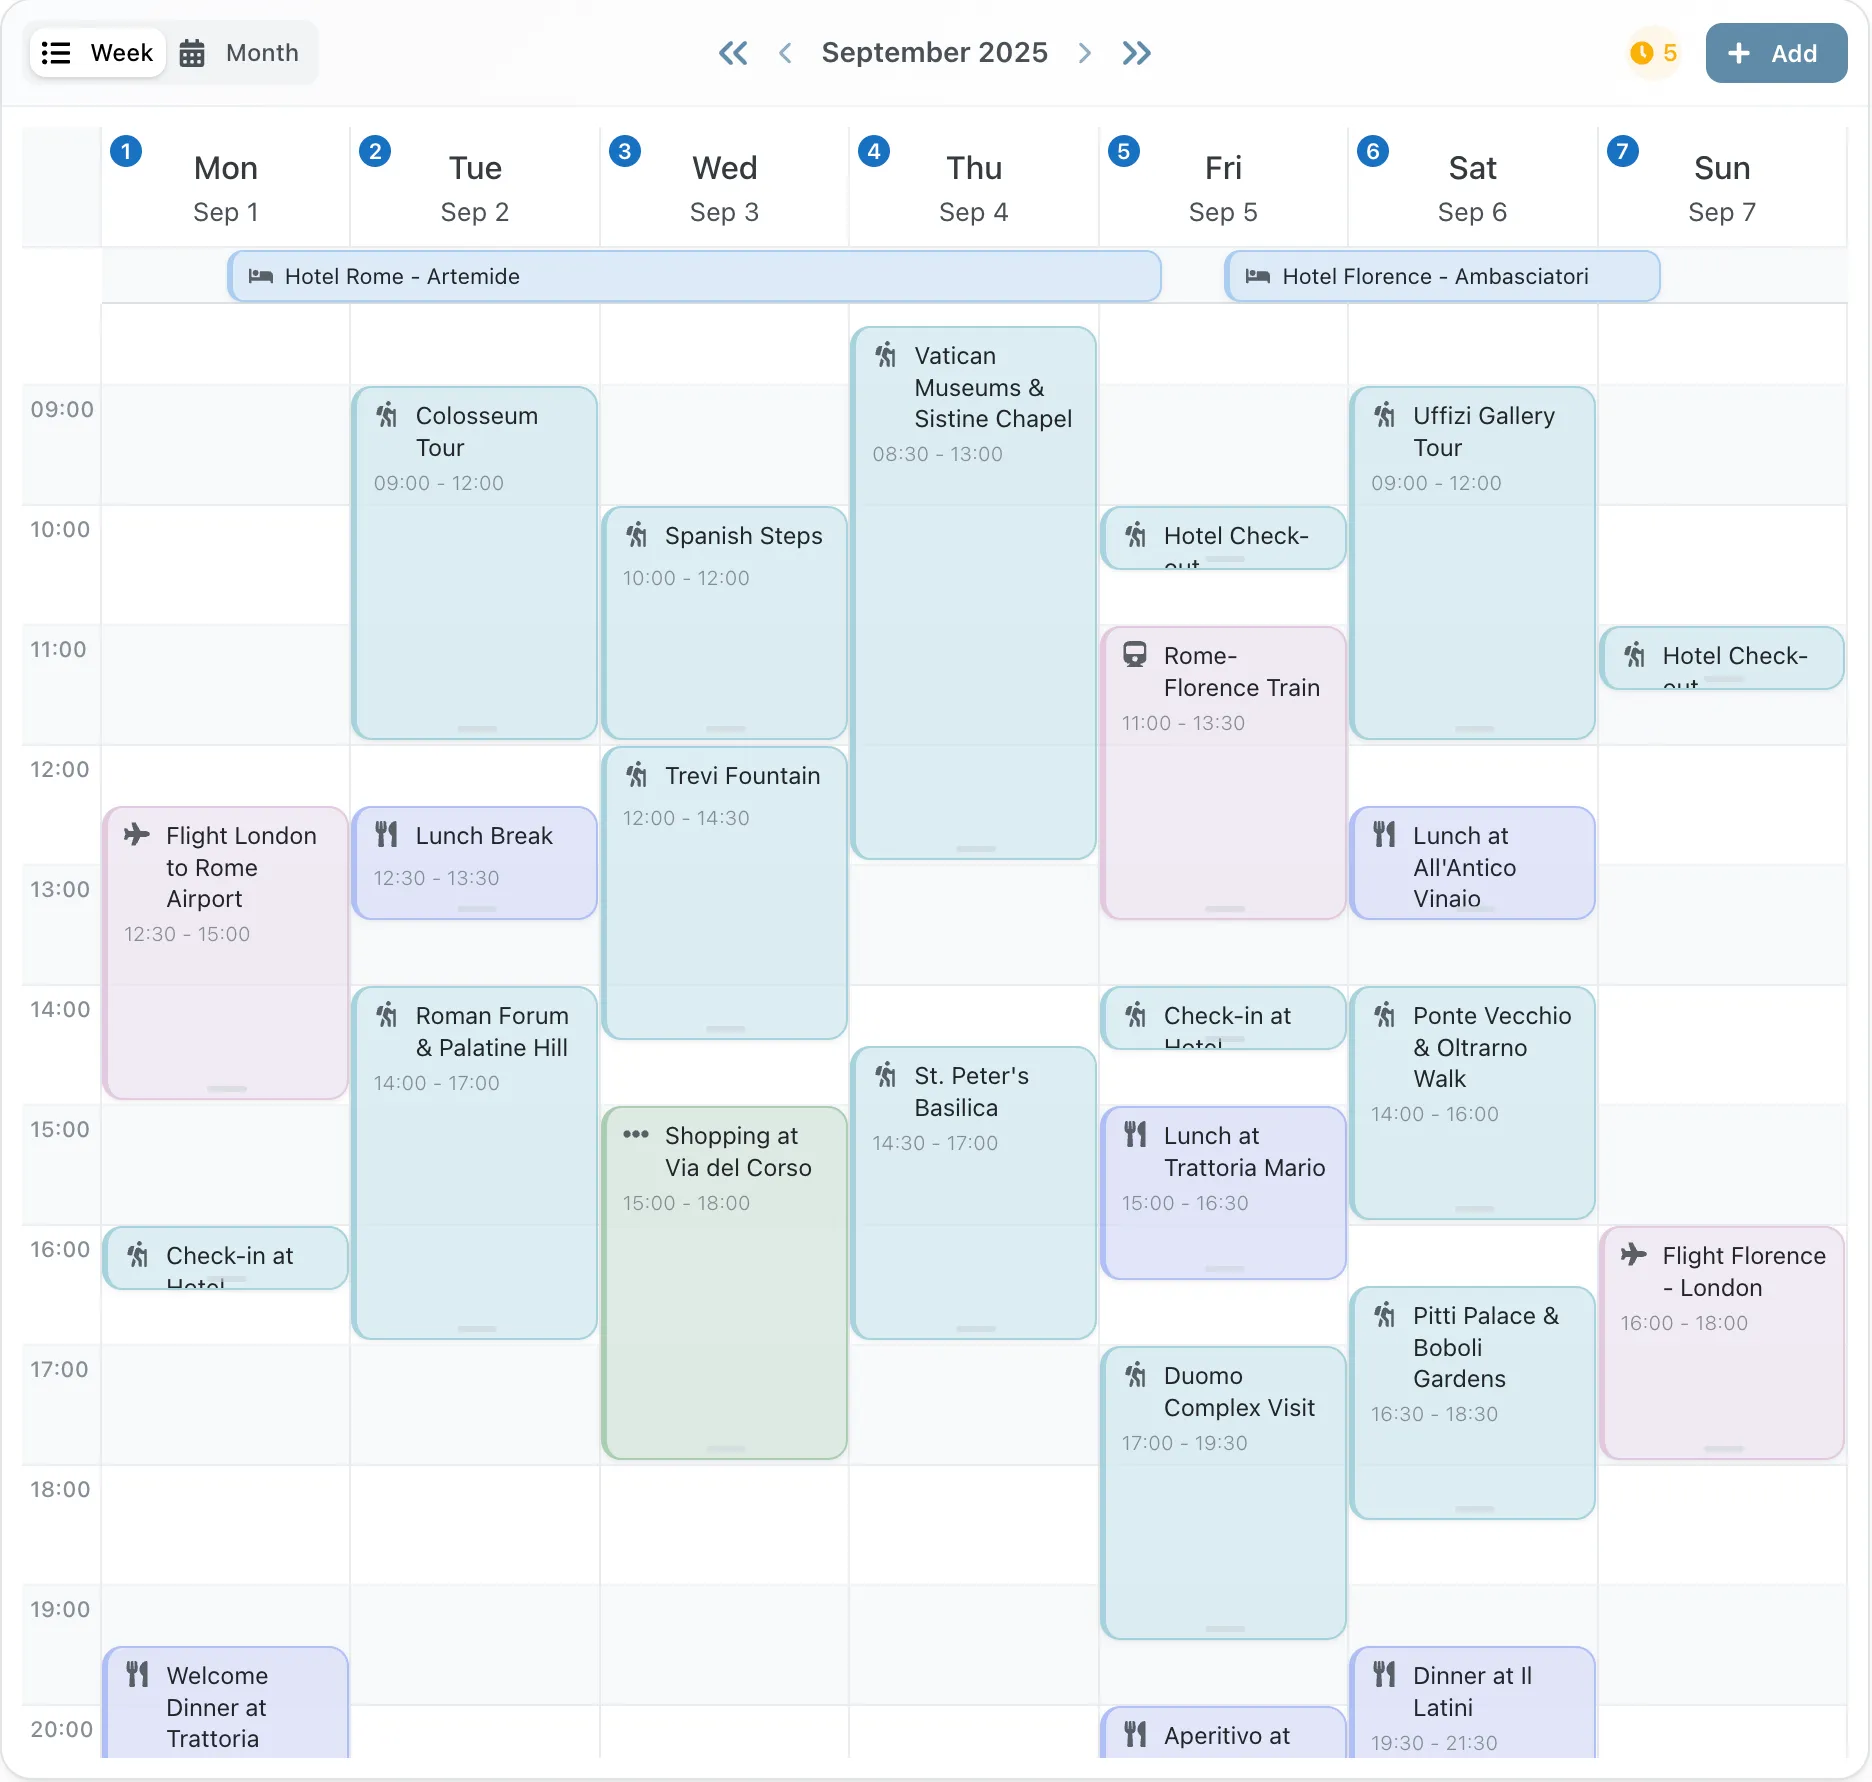1872x1782 pixels.
Task: Click the Add button
Action: pos(1775,53)
